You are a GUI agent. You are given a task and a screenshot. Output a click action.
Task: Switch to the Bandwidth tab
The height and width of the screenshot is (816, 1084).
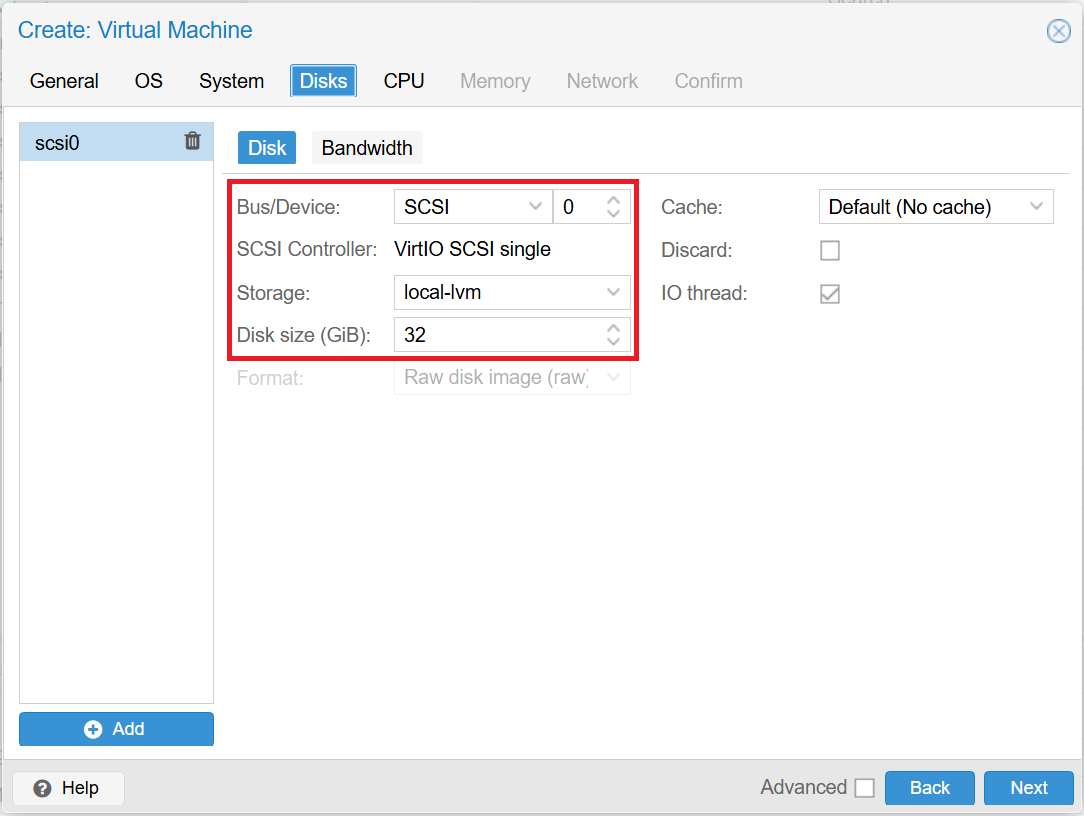tap(366, 147)
